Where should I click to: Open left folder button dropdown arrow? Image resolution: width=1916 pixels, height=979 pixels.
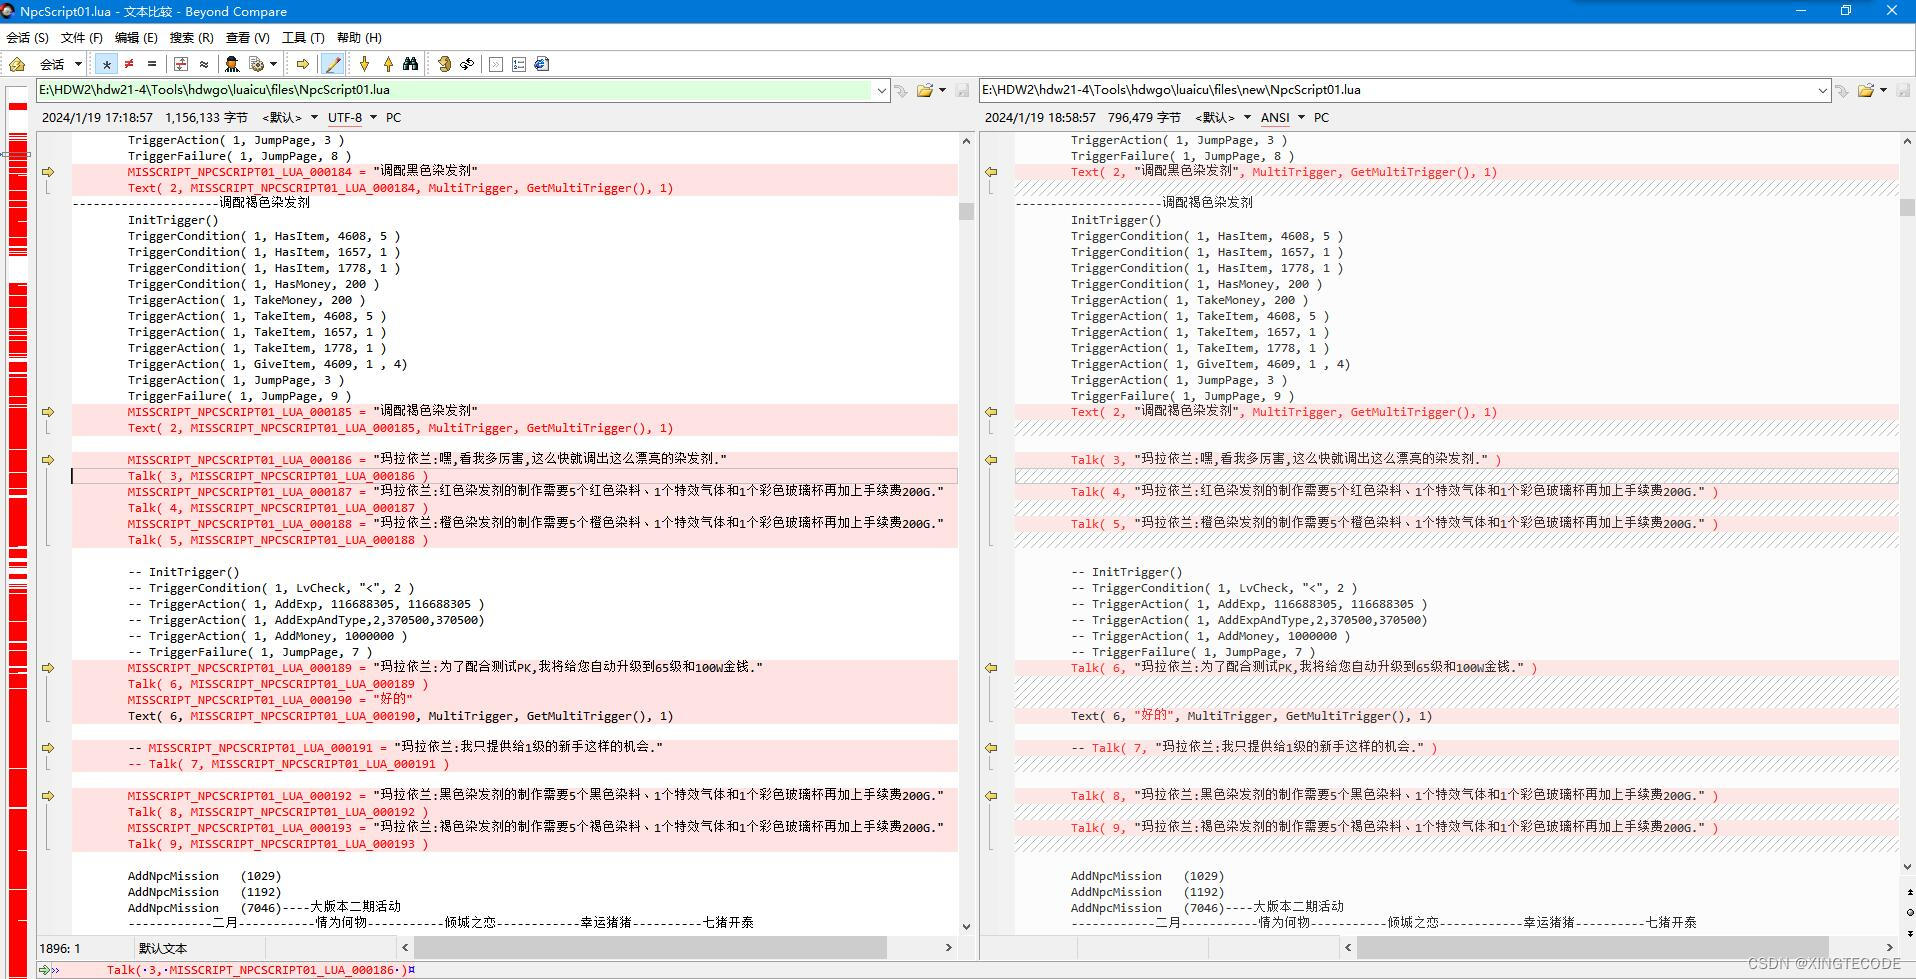pyautogui.click(x=942, y=90)
